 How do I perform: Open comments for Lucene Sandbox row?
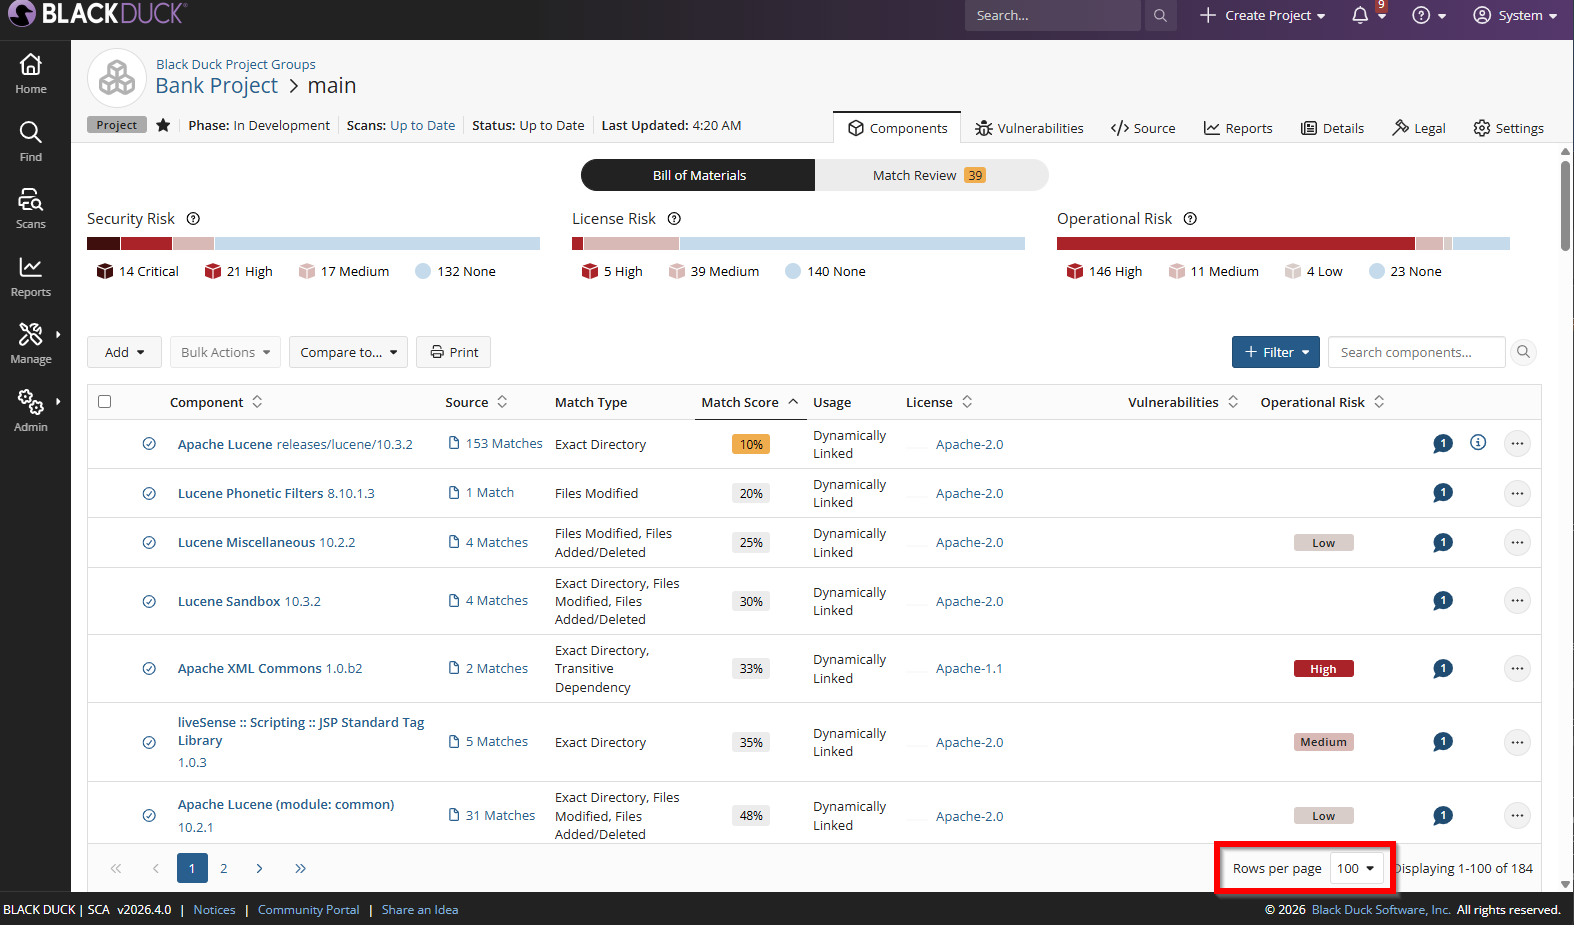click(x=1443, y=601)
